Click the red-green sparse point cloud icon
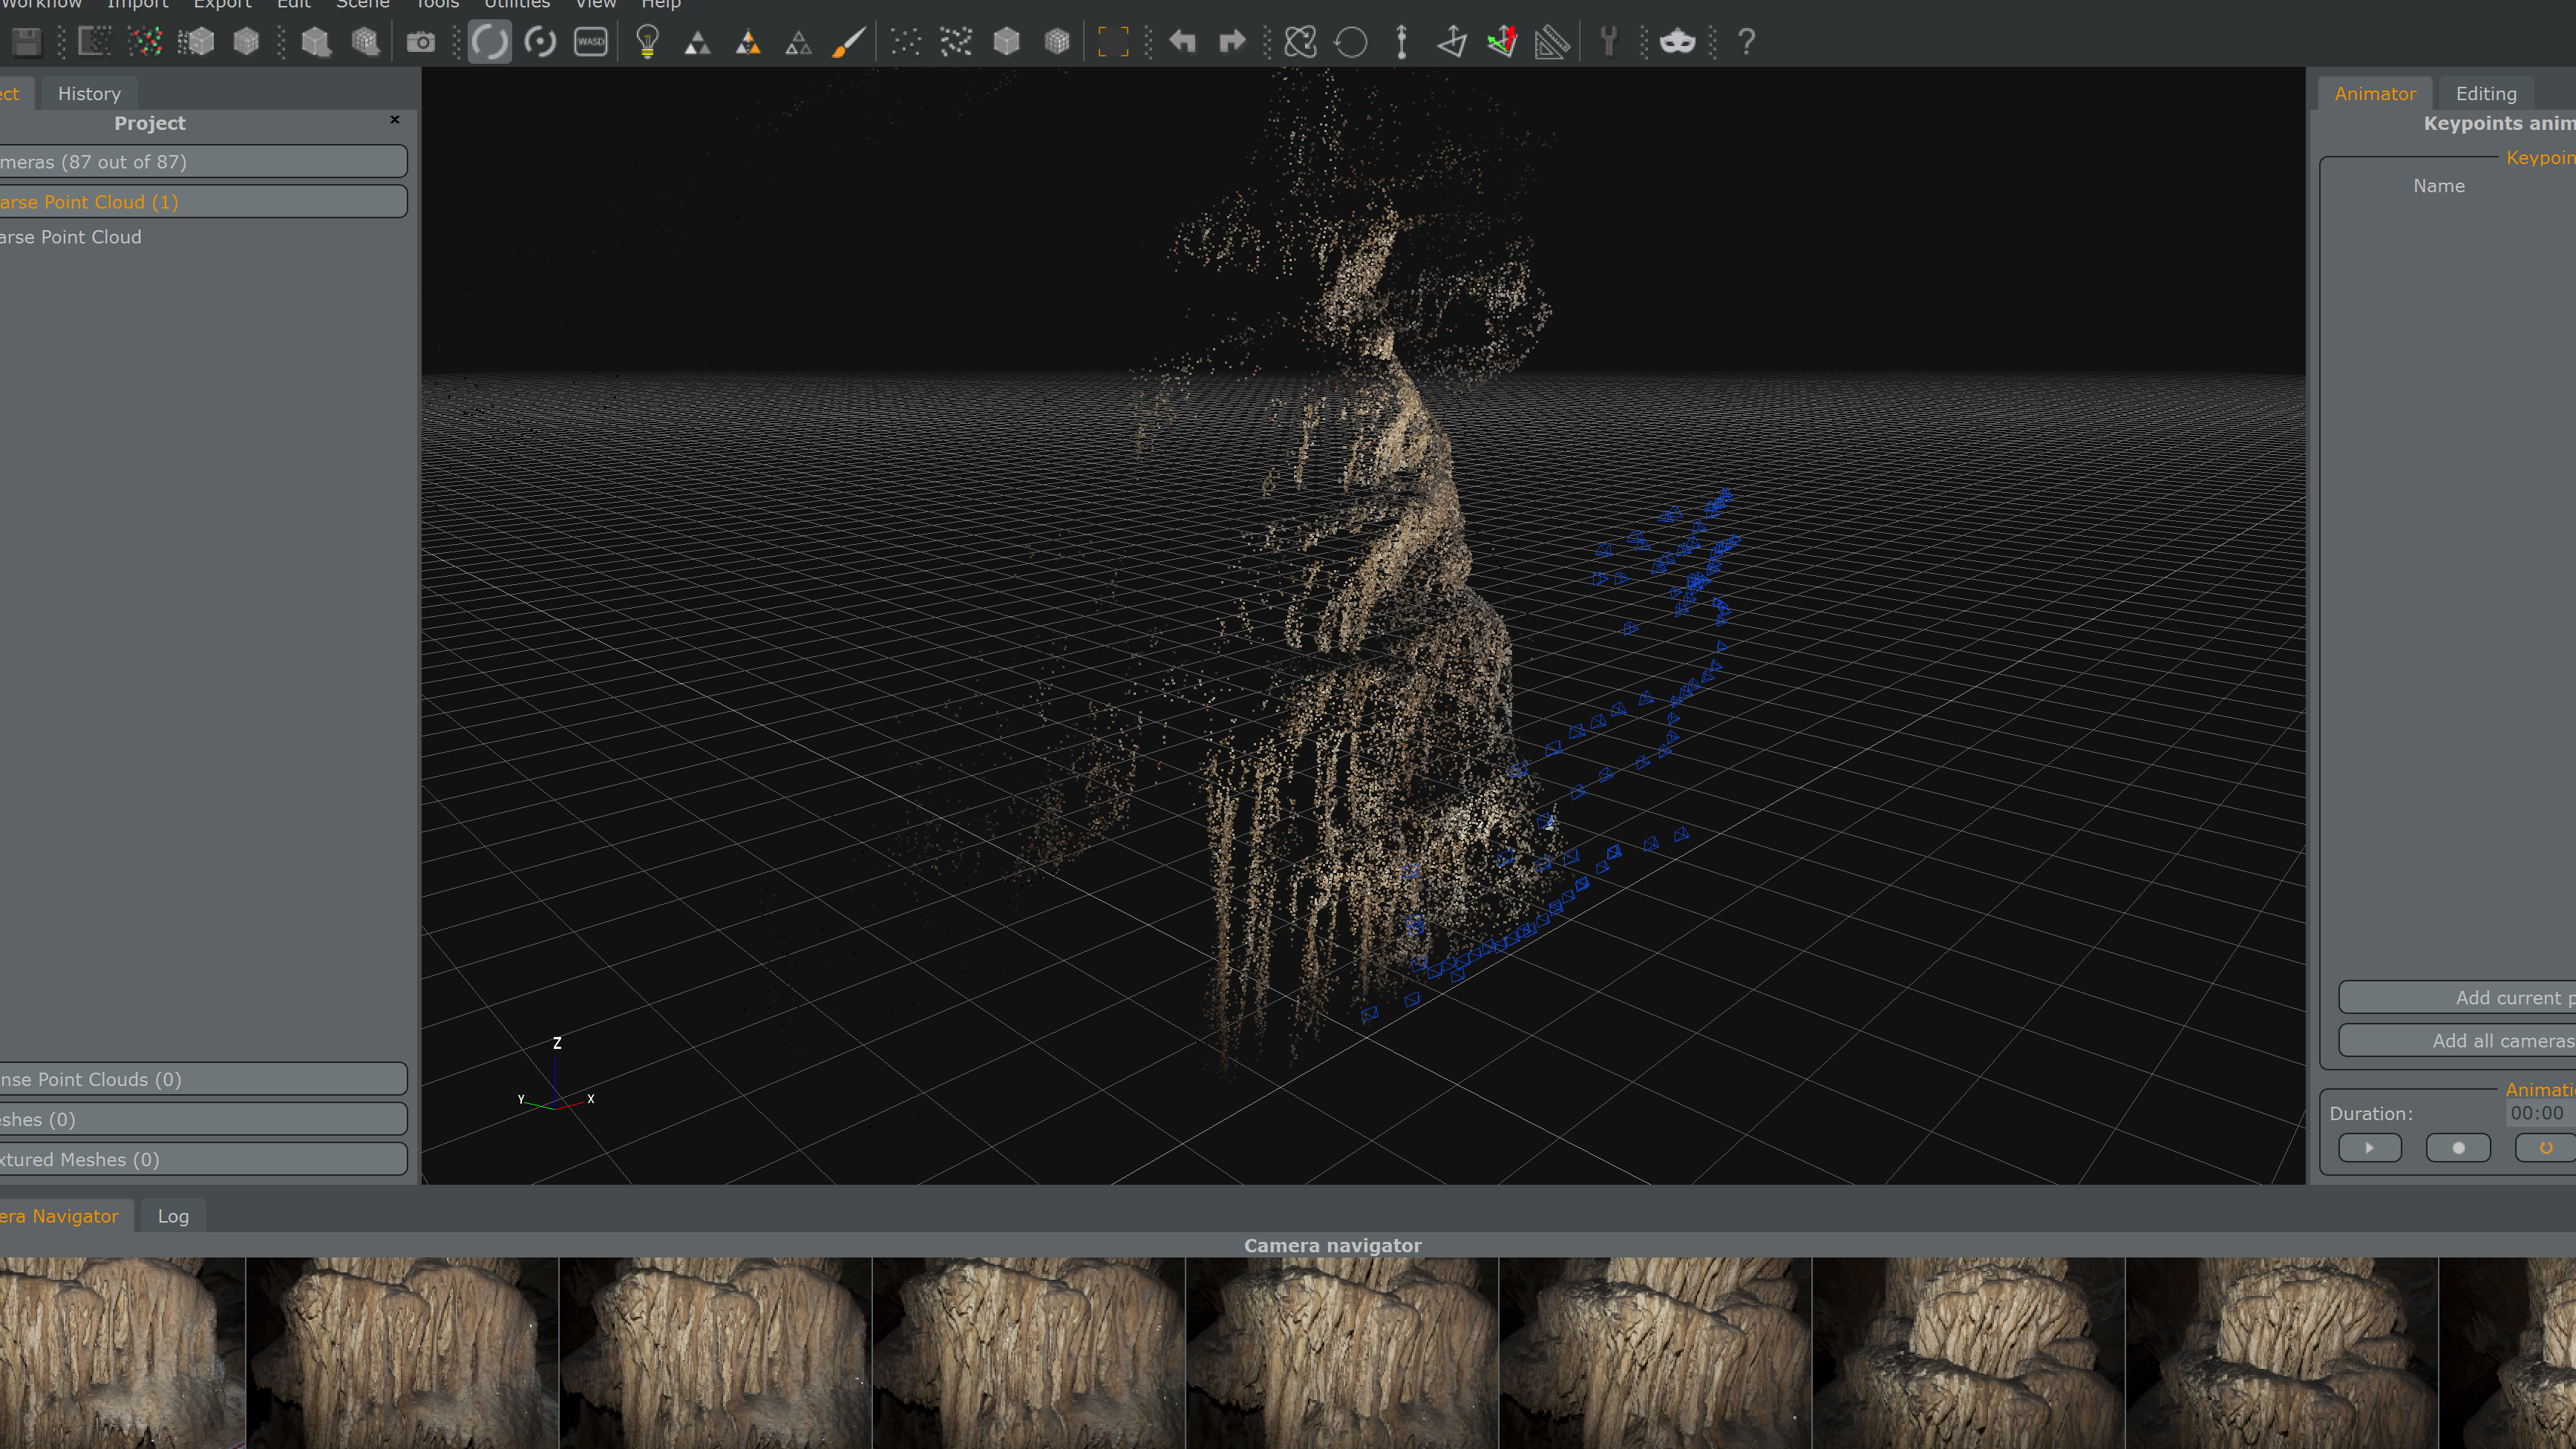This screenshot has height=1449, width=2576. 145,42
